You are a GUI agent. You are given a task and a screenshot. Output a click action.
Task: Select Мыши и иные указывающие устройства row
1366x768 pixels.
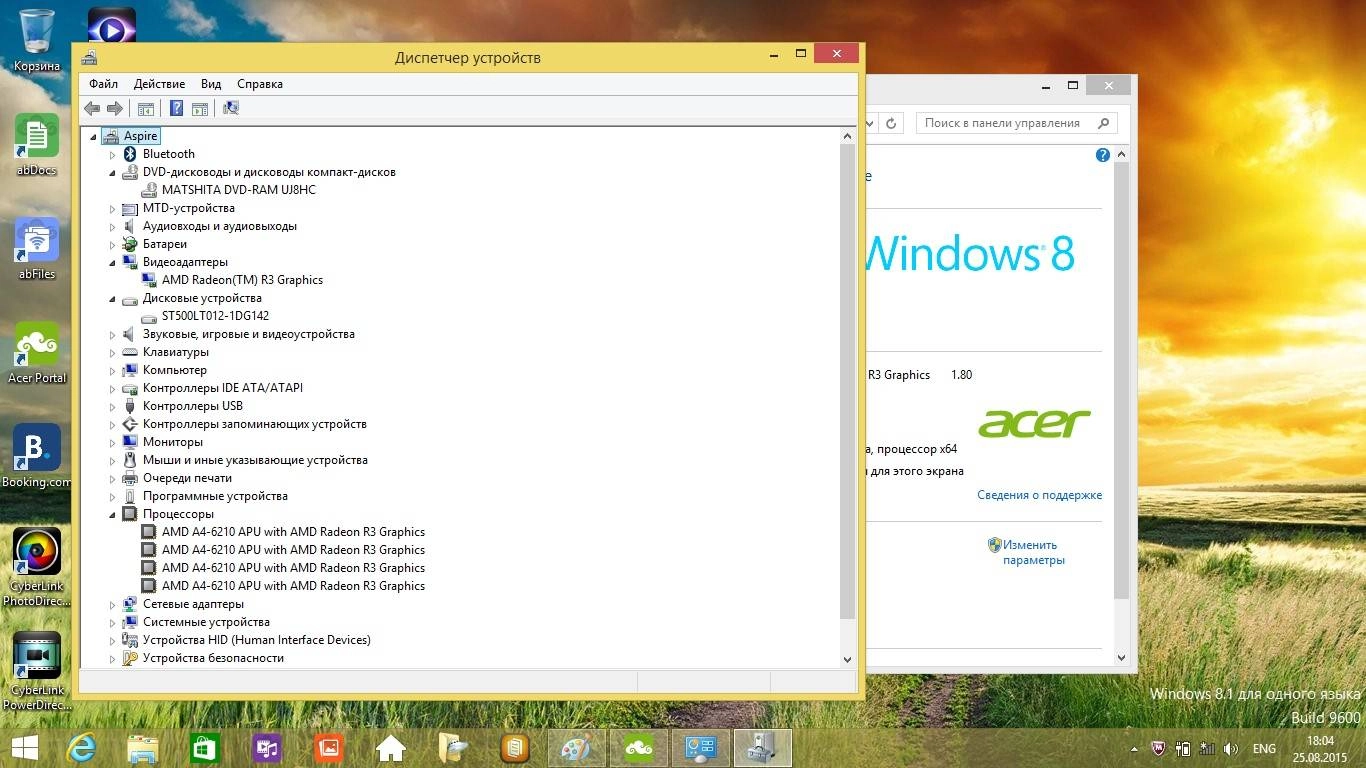(255, 460)
